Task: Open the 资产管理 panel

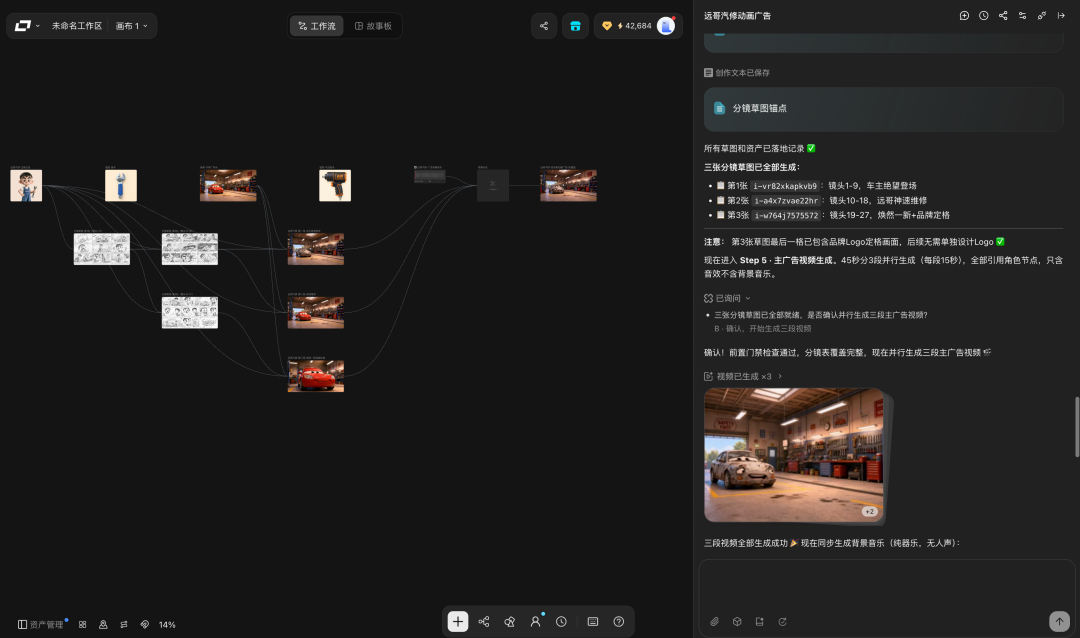Action: (x=41, y=624)
